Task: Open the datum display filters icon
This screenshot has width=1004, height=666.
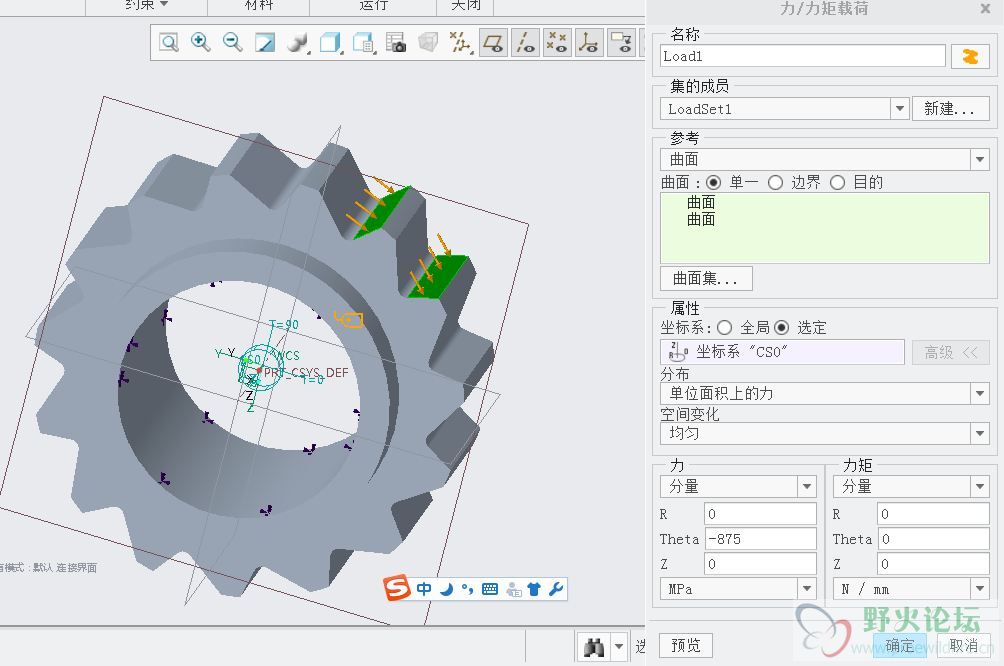Action: pyautogui.click(x=460, y=43)
